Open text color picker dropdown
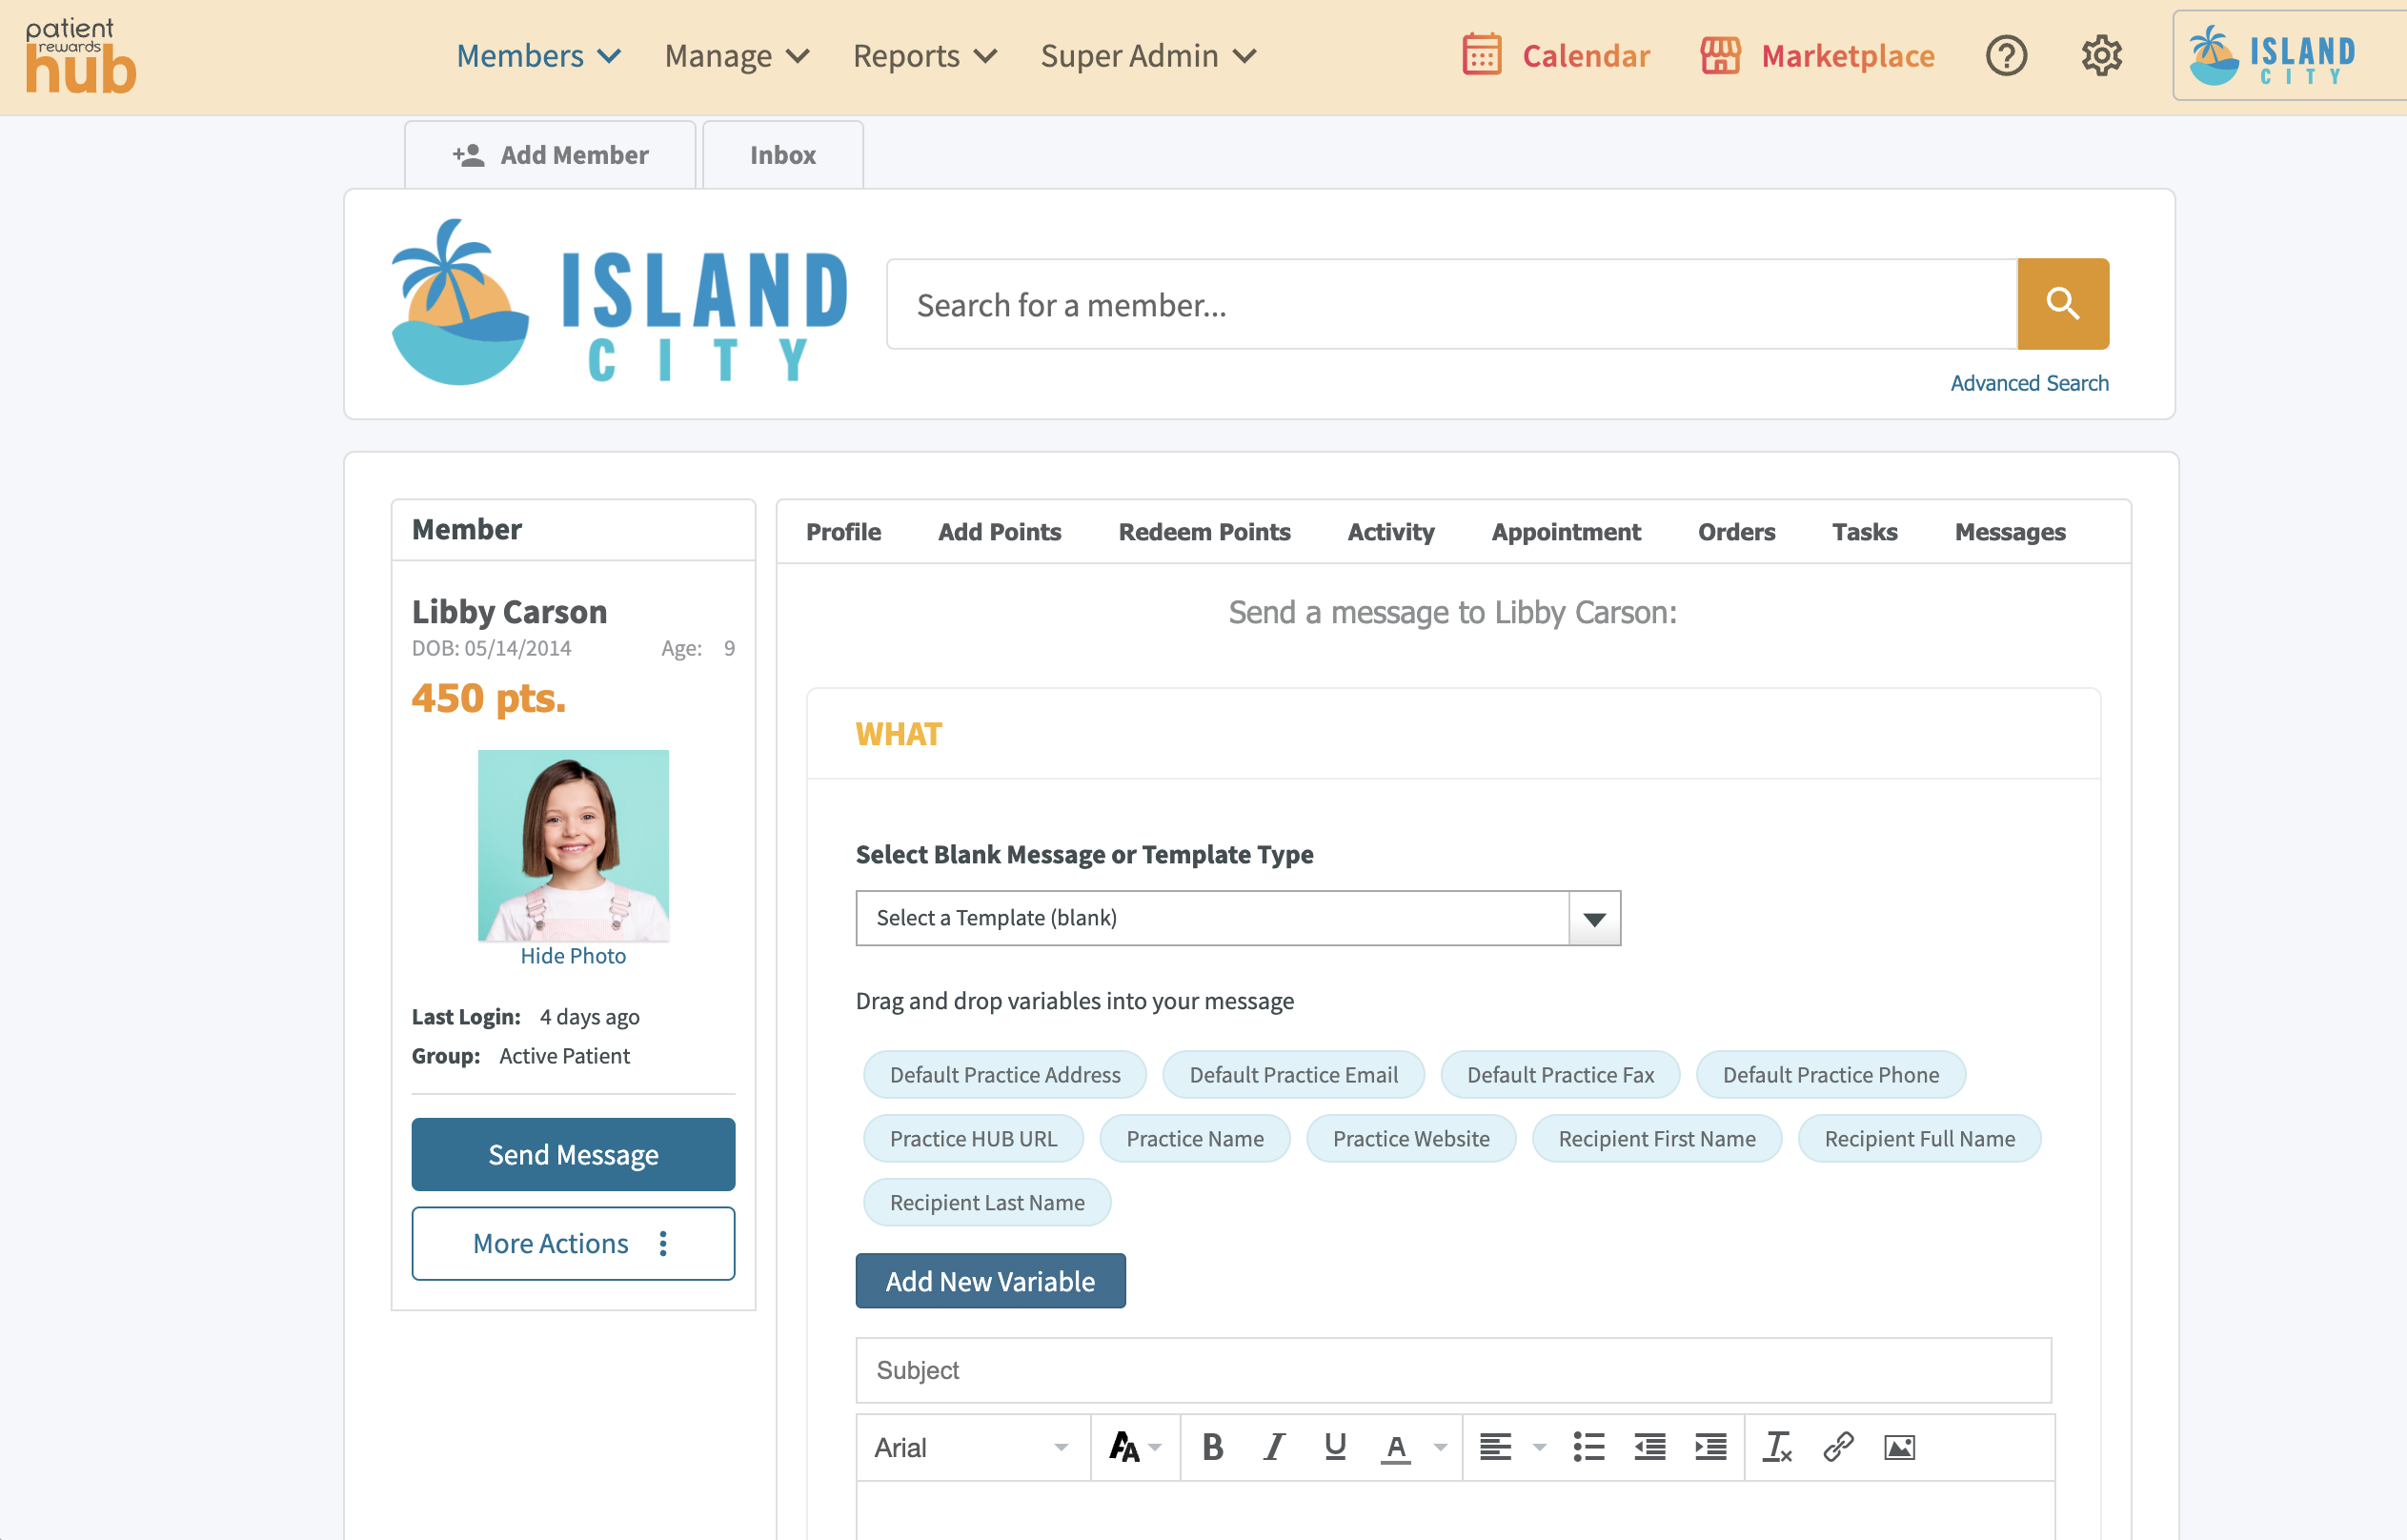The width and height of the screenshot is (2407, 1540). pos(1440,1447)
